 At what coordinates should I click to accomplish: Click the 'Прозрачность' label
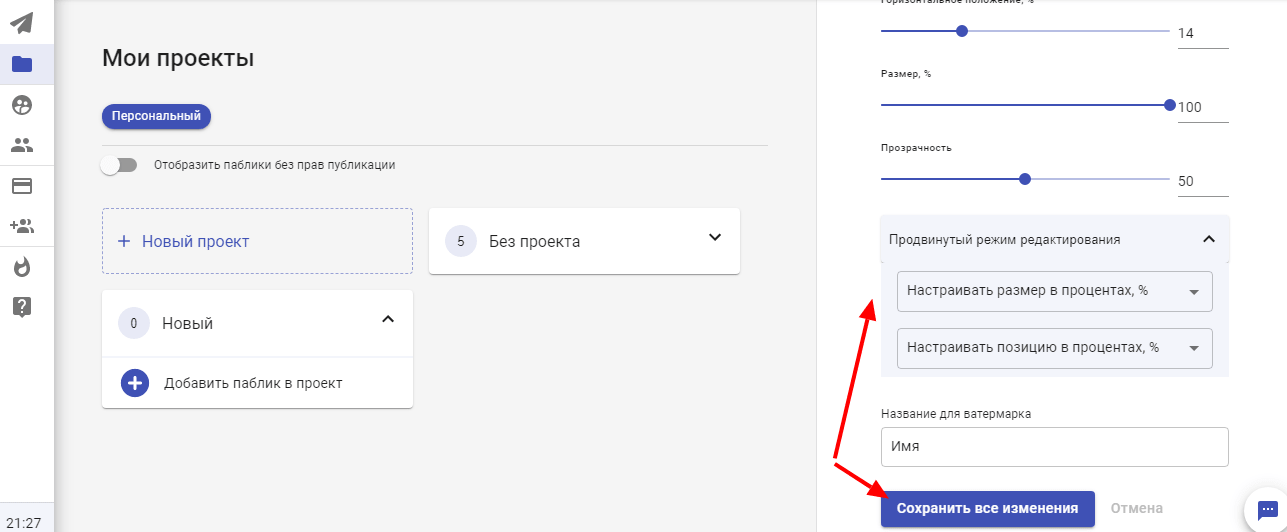click(916, 148)
